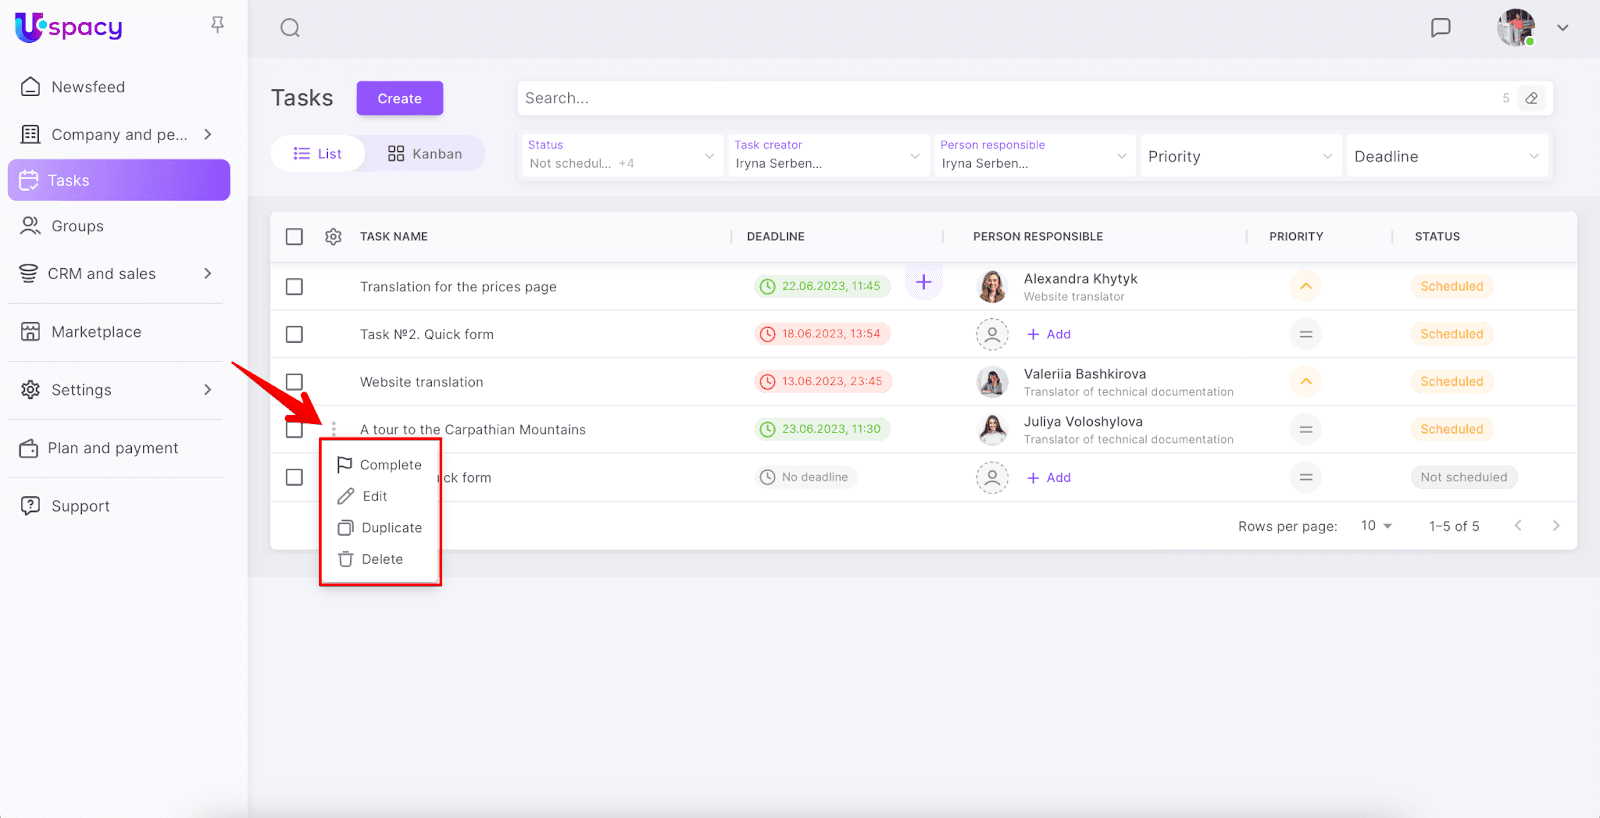The height and width of the screenshot is (818, 1600).
Task: Open the Priority filter dropdown
Action: [x=1239, y=157]
